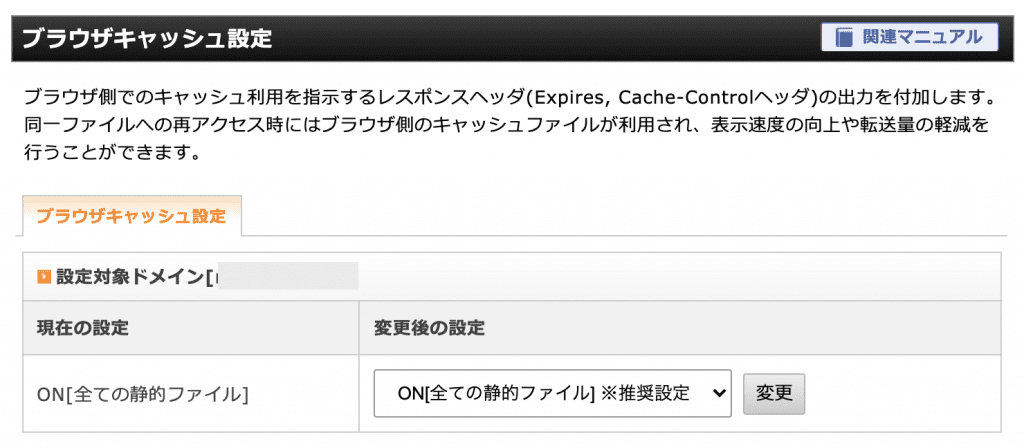Click the 行うことができます。 closing line
The height and width of the screenshot is (448, 1024).
110,155
